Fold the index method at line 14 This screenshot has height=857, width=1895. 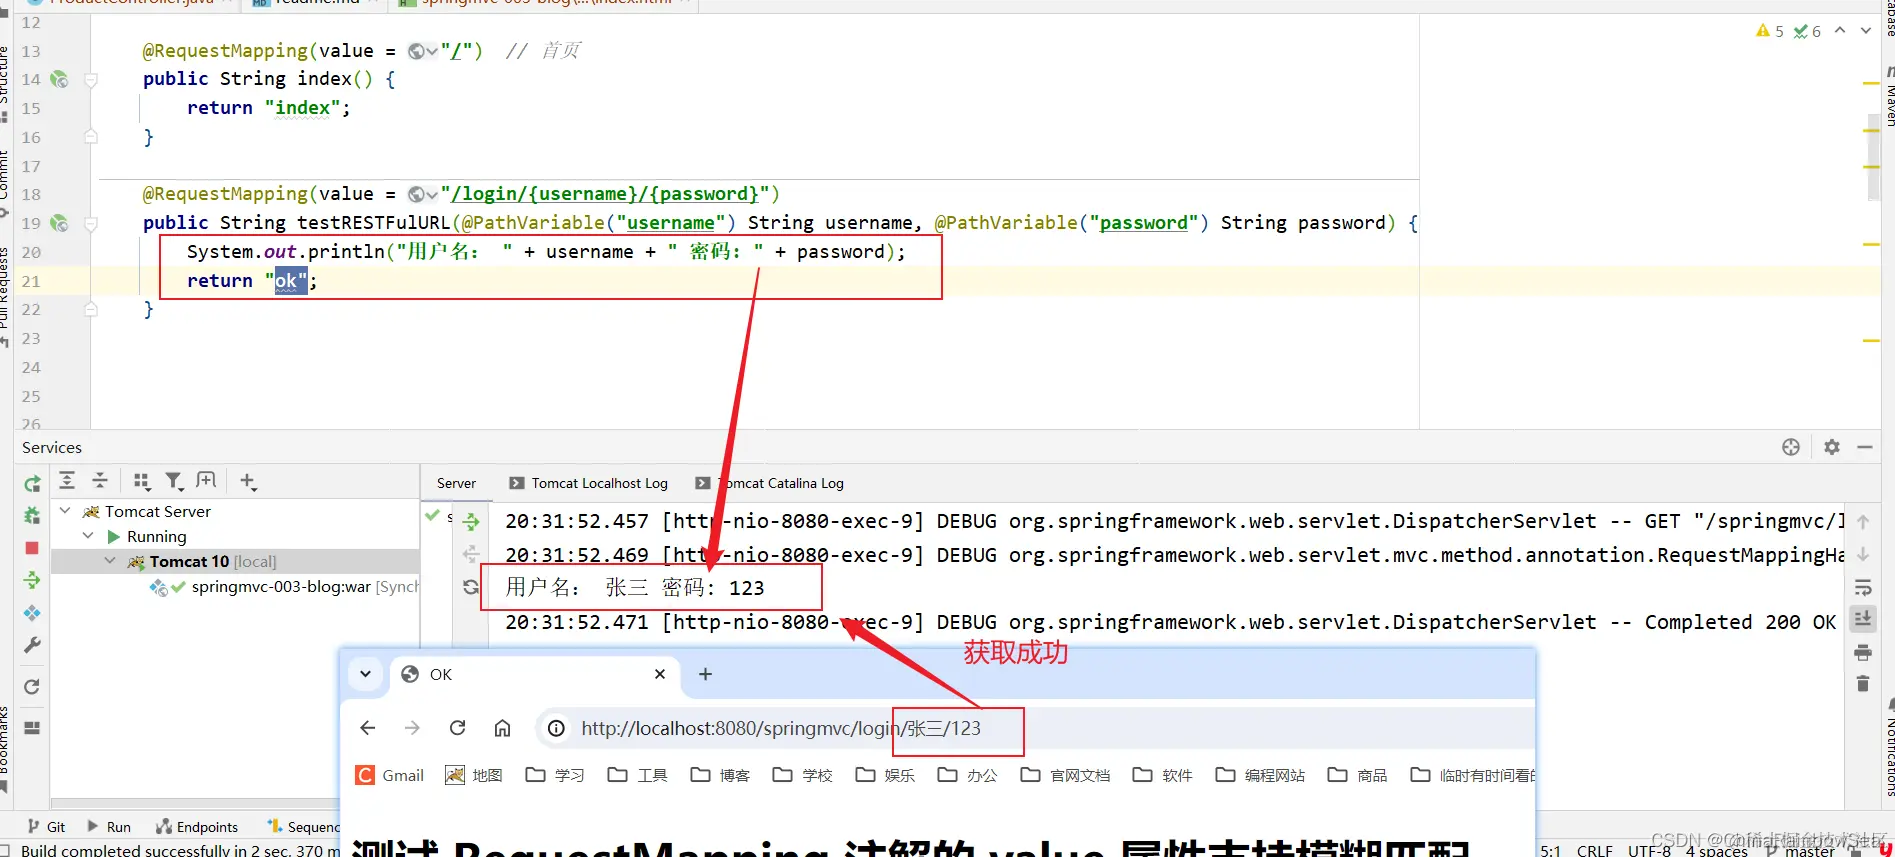tap(91, 79)
